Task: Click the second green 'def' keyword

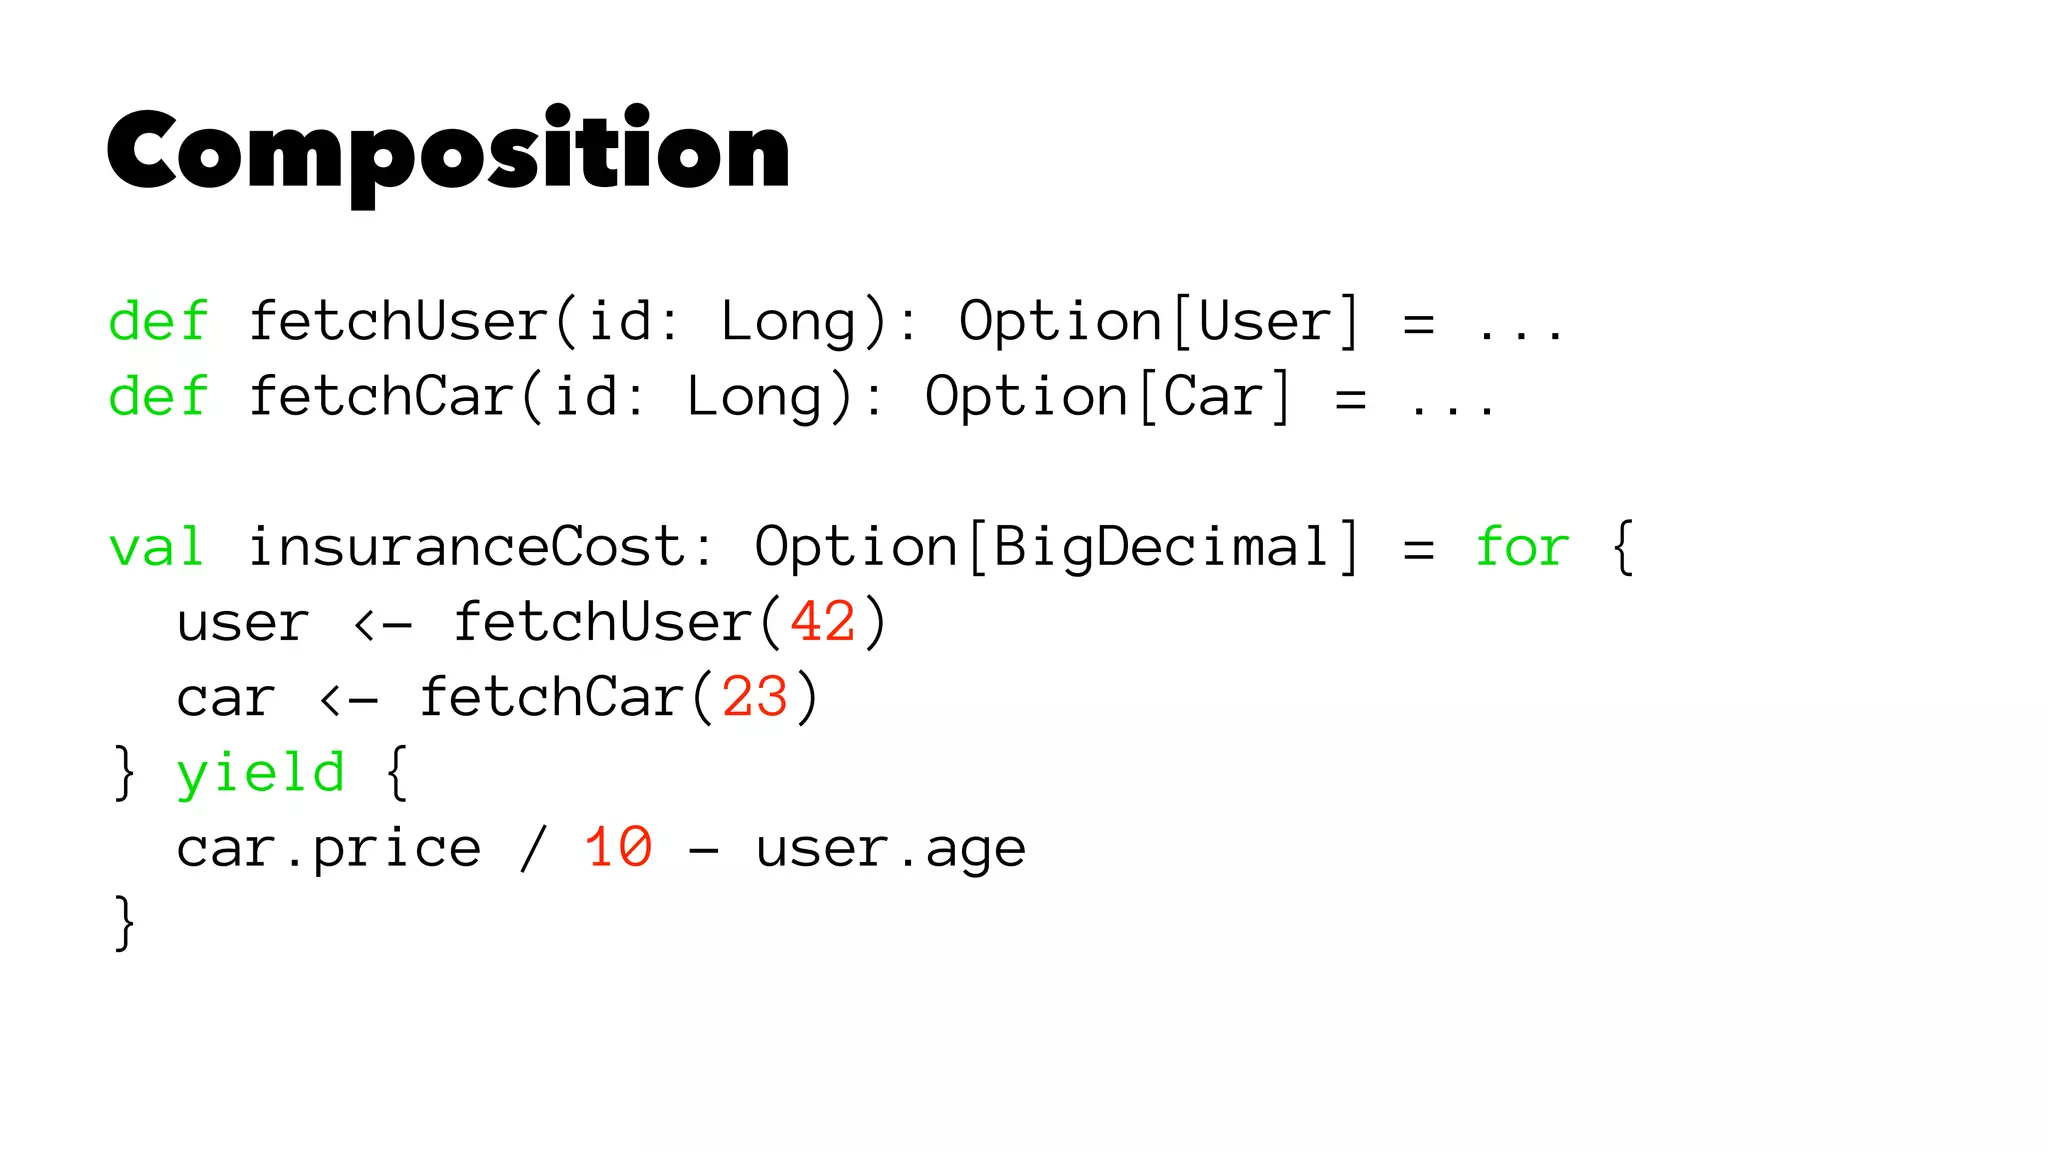Action: coord(158,397)
